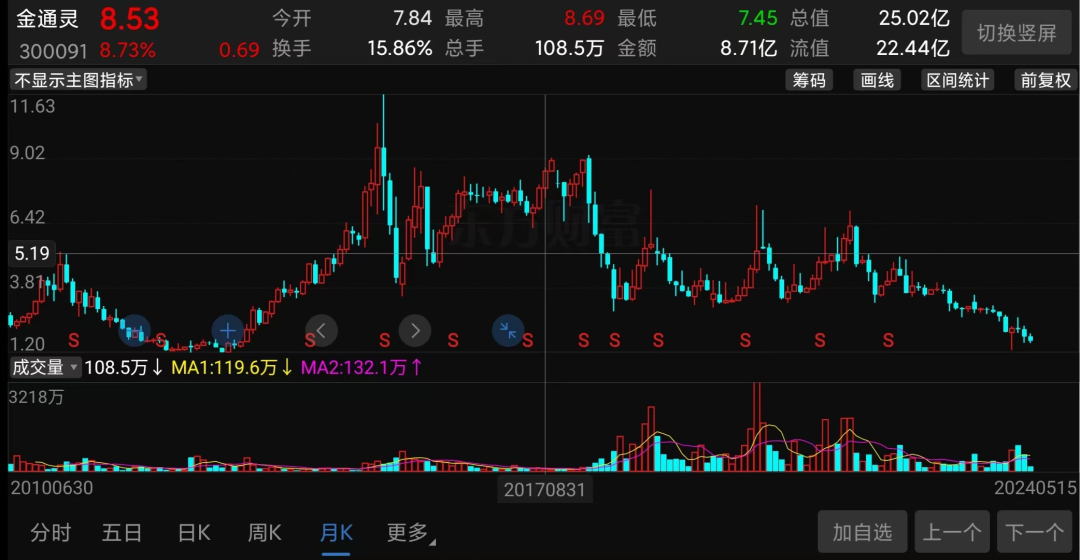Image resolution: width=1080 pixels, height=560 pixels.
Task: Expand the 更多 period options
Action: (411, 532)
